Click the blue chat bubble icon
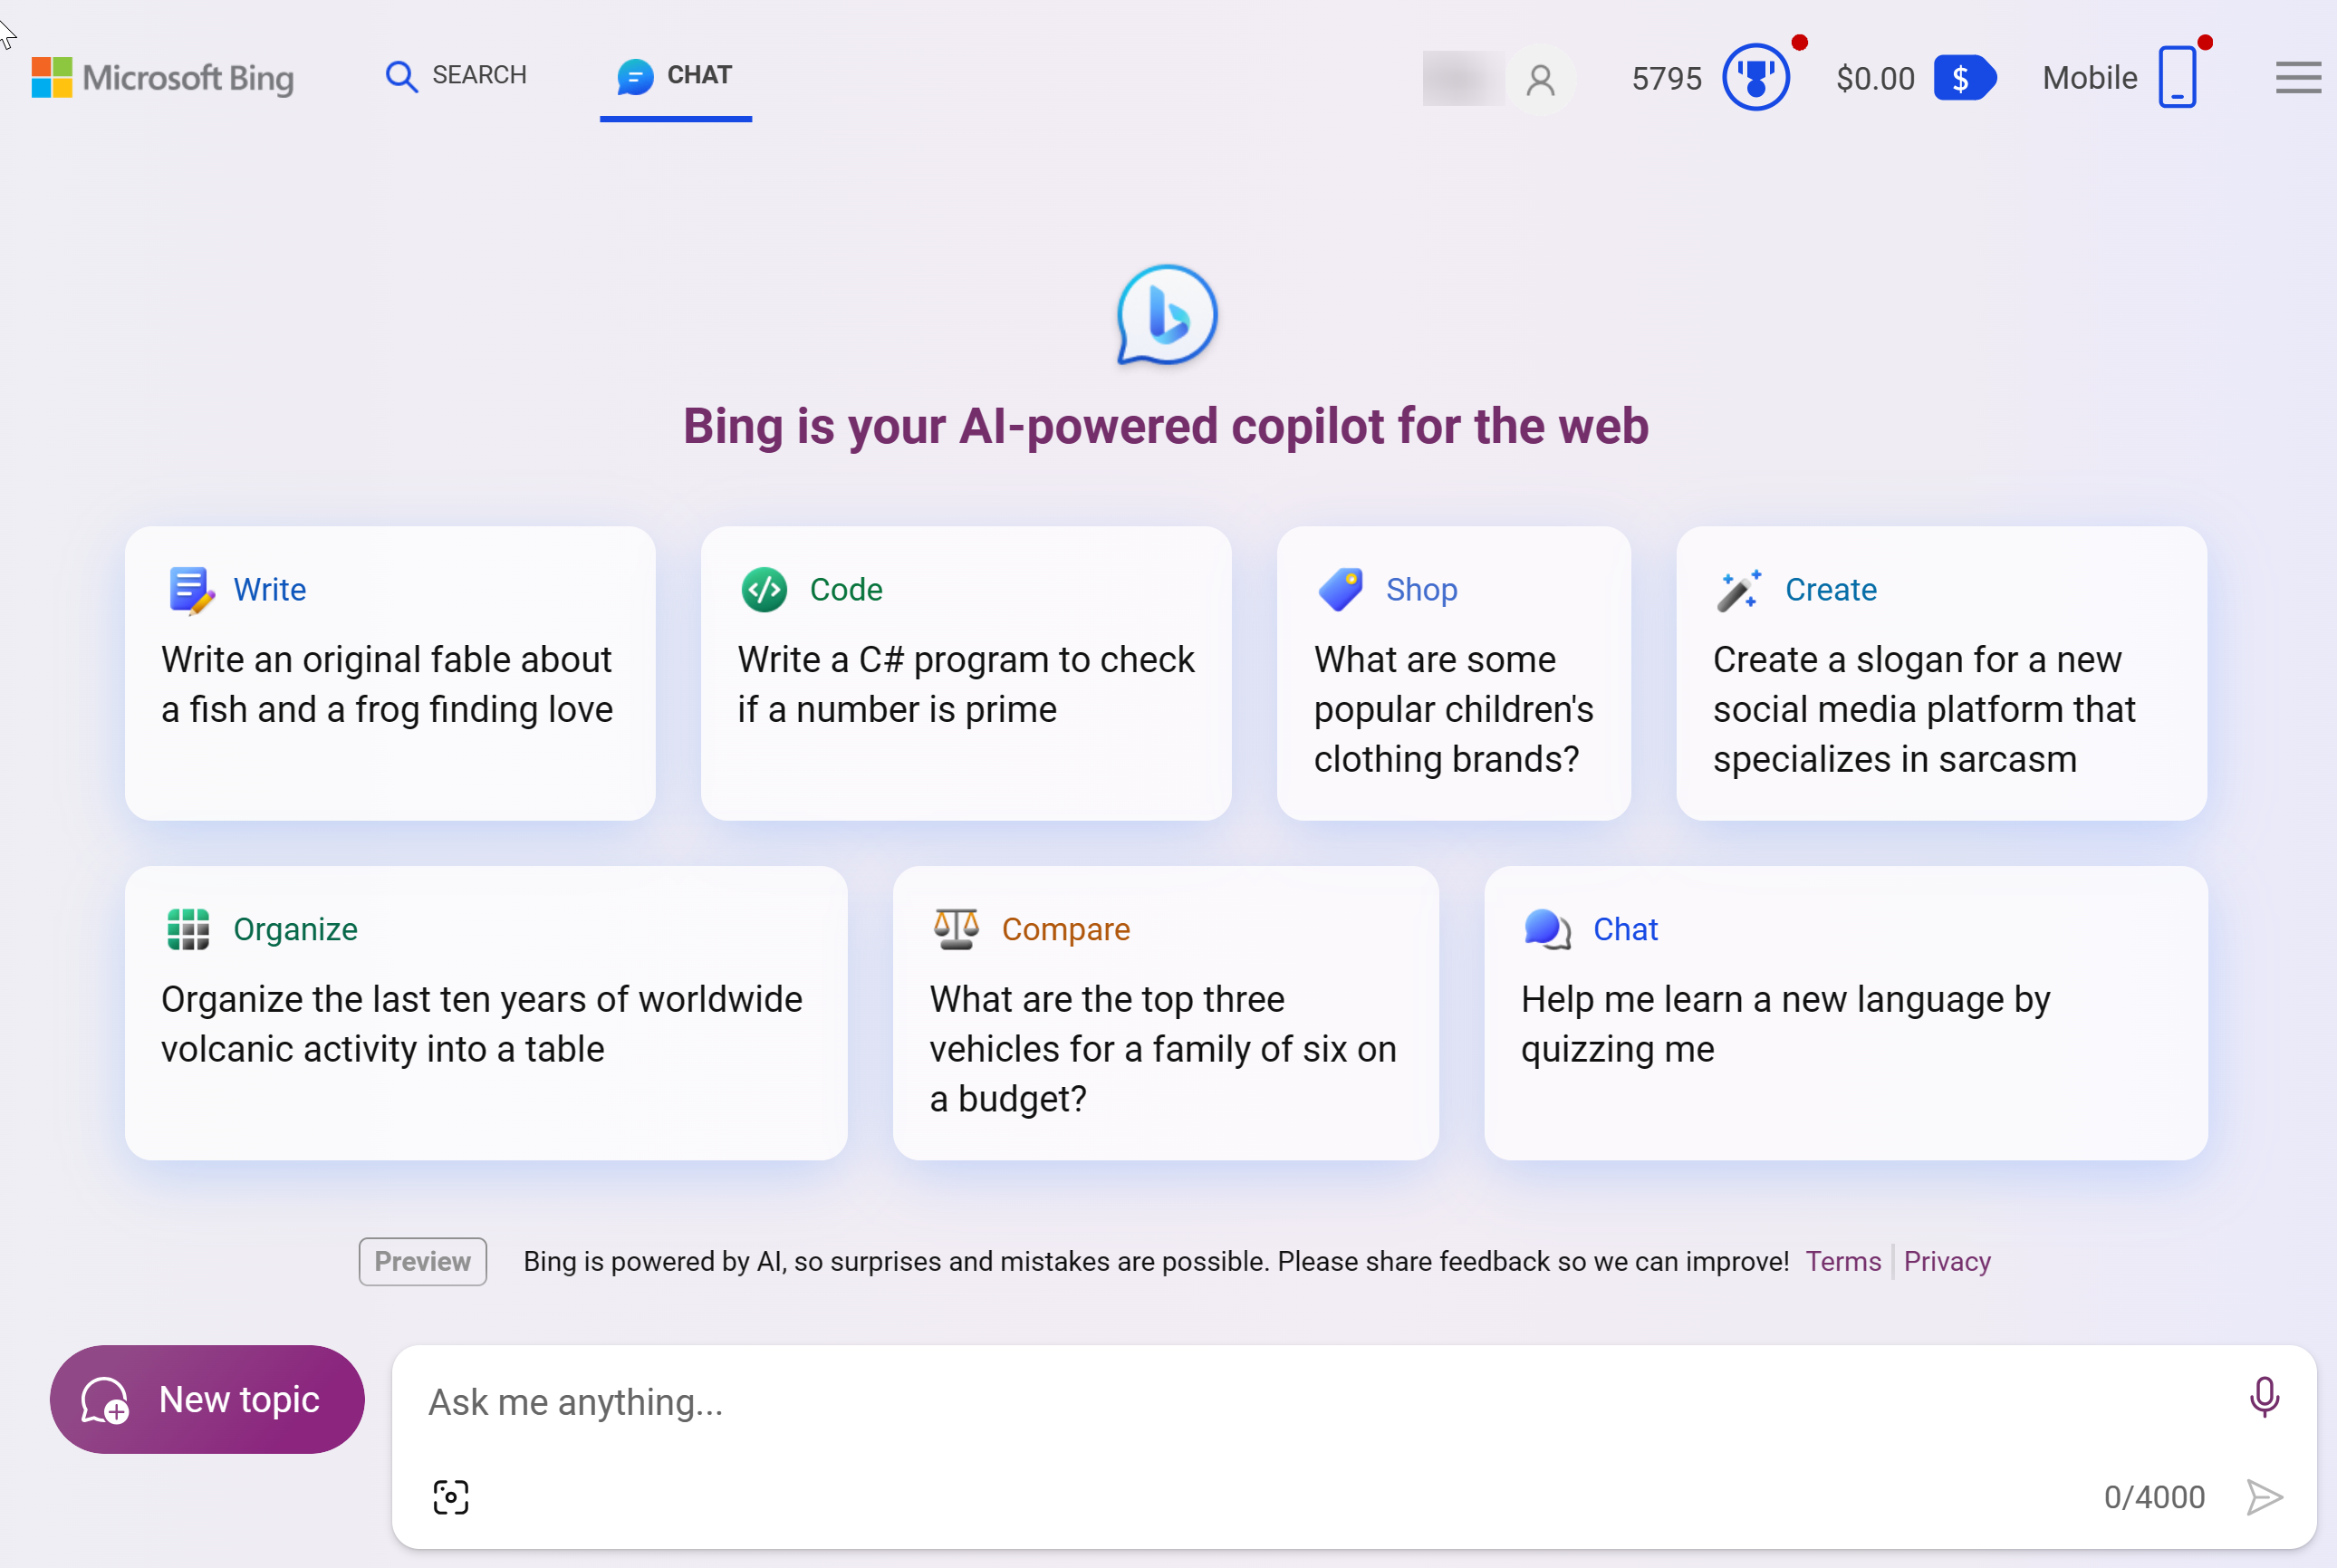 (x=635, y=76)
